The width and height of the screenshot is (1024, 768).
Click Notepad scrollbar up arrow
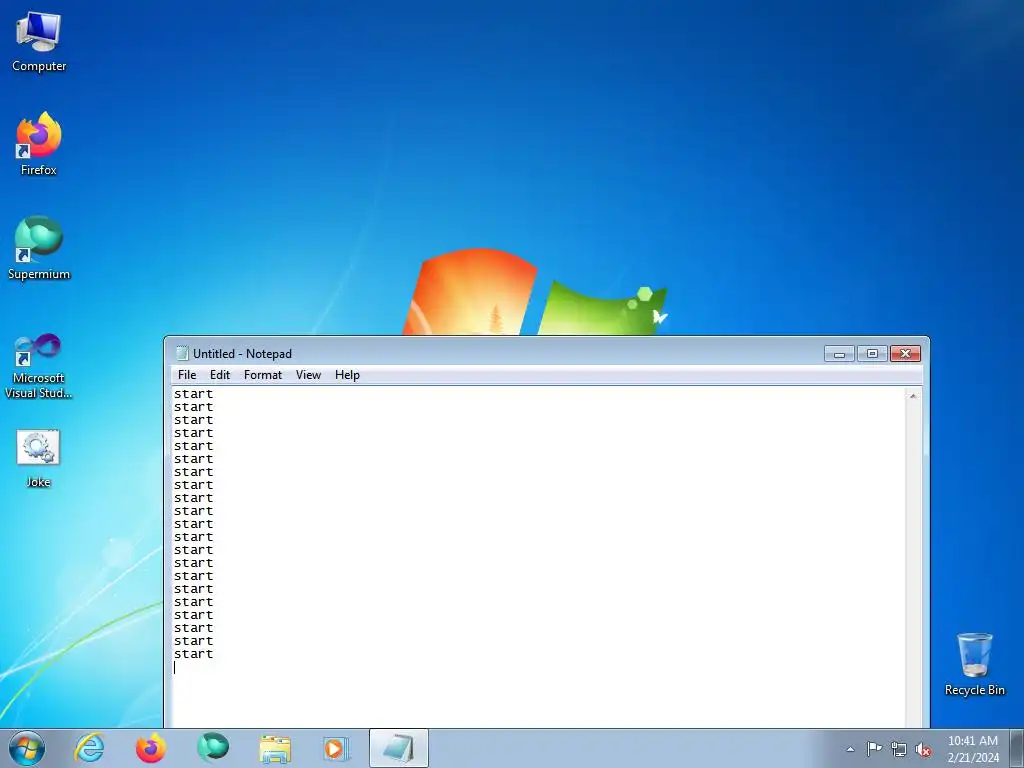(x=913, y=396)
